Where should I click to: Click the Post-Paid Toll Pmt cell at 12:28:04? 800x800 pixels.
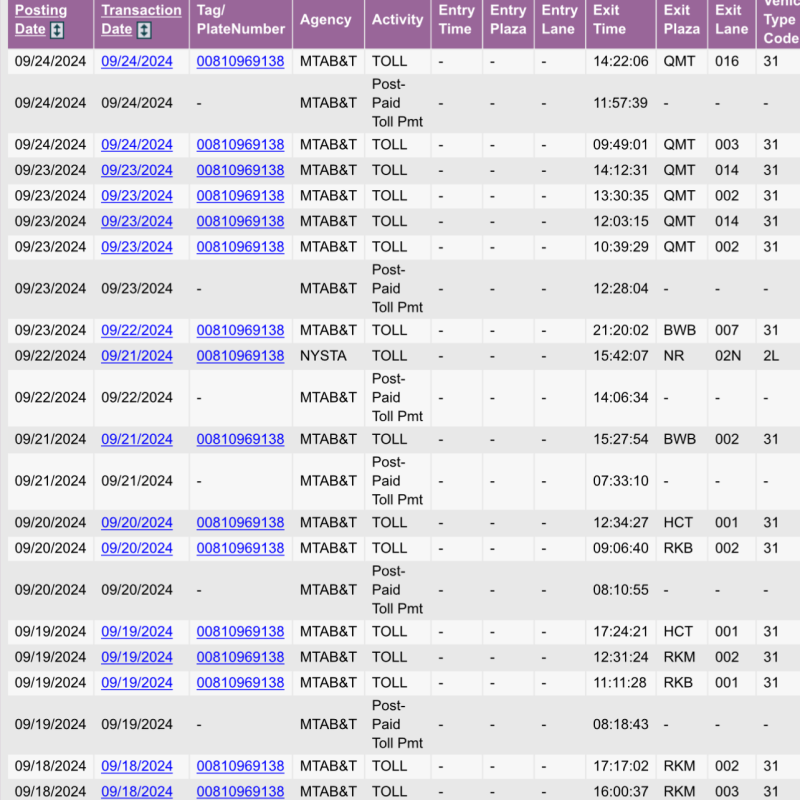pos(397,288)
